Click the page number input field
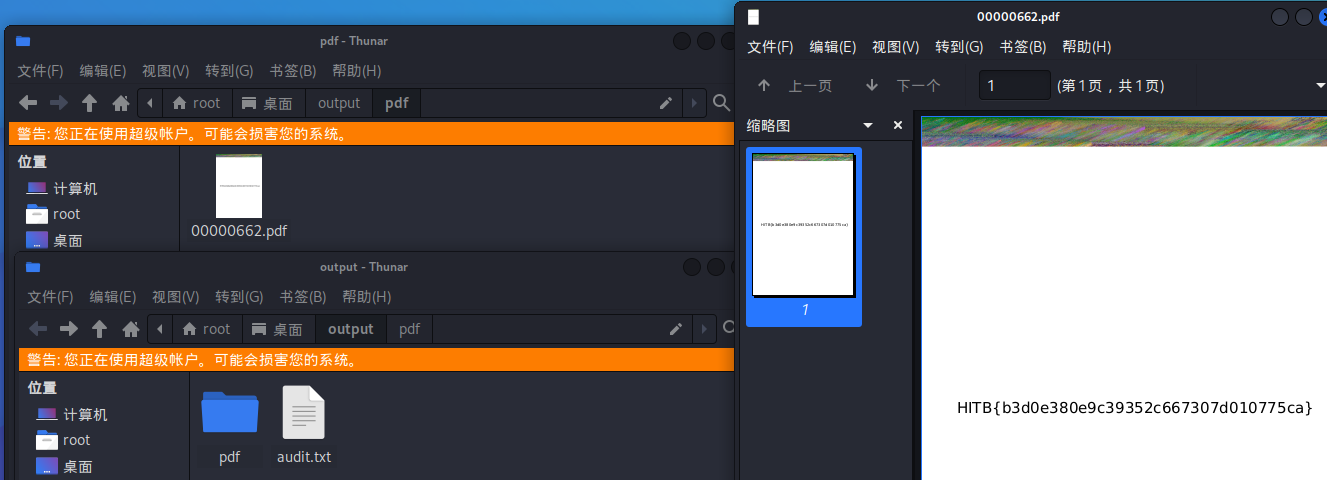 click(x=1014, y=86)
